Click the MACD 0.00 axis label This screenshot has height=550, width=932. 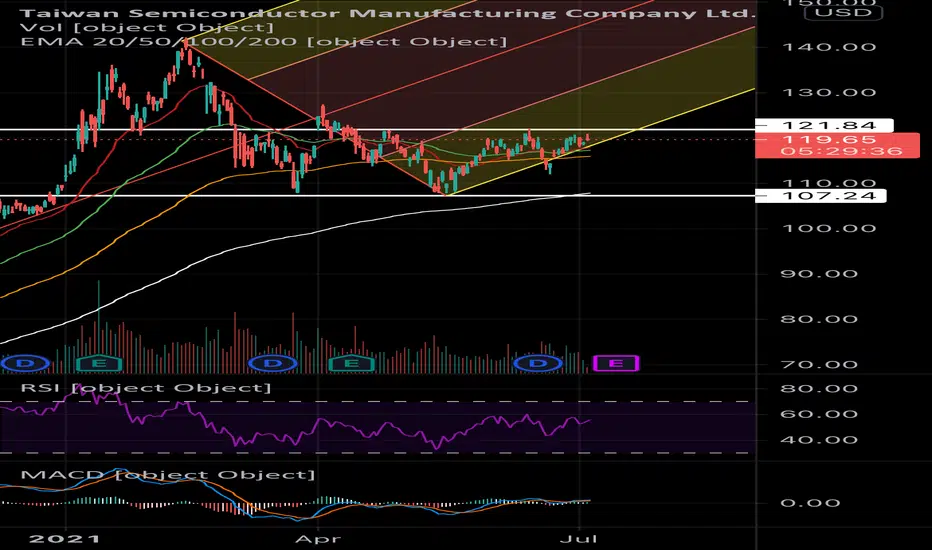810,503
